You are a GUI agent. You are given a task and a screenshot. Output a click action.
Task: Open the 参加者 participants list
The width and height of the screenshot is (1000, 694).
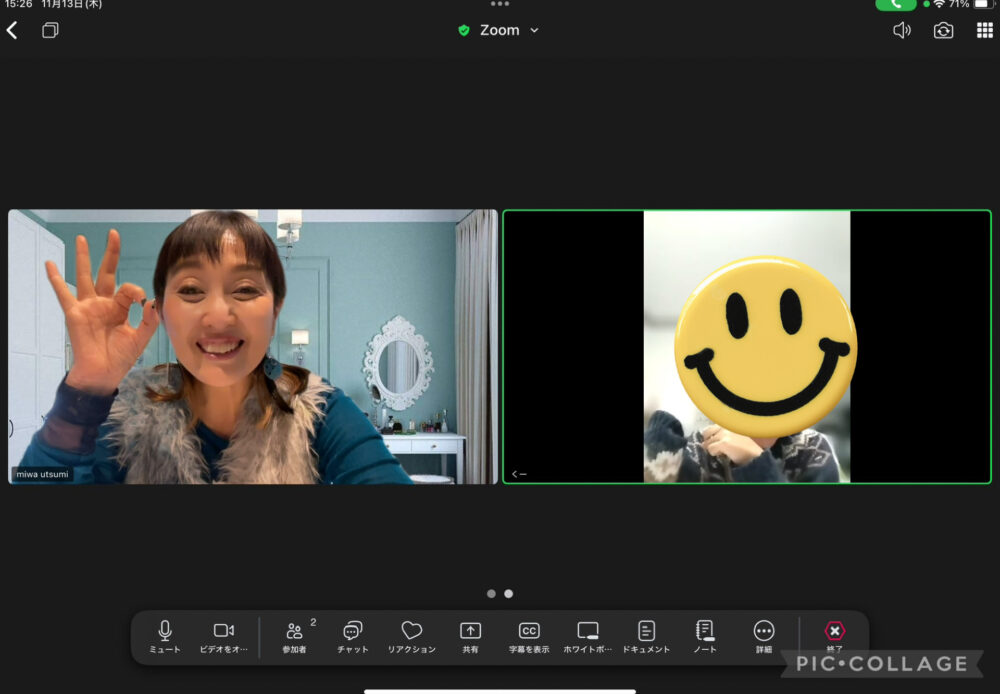click(295, 636)
